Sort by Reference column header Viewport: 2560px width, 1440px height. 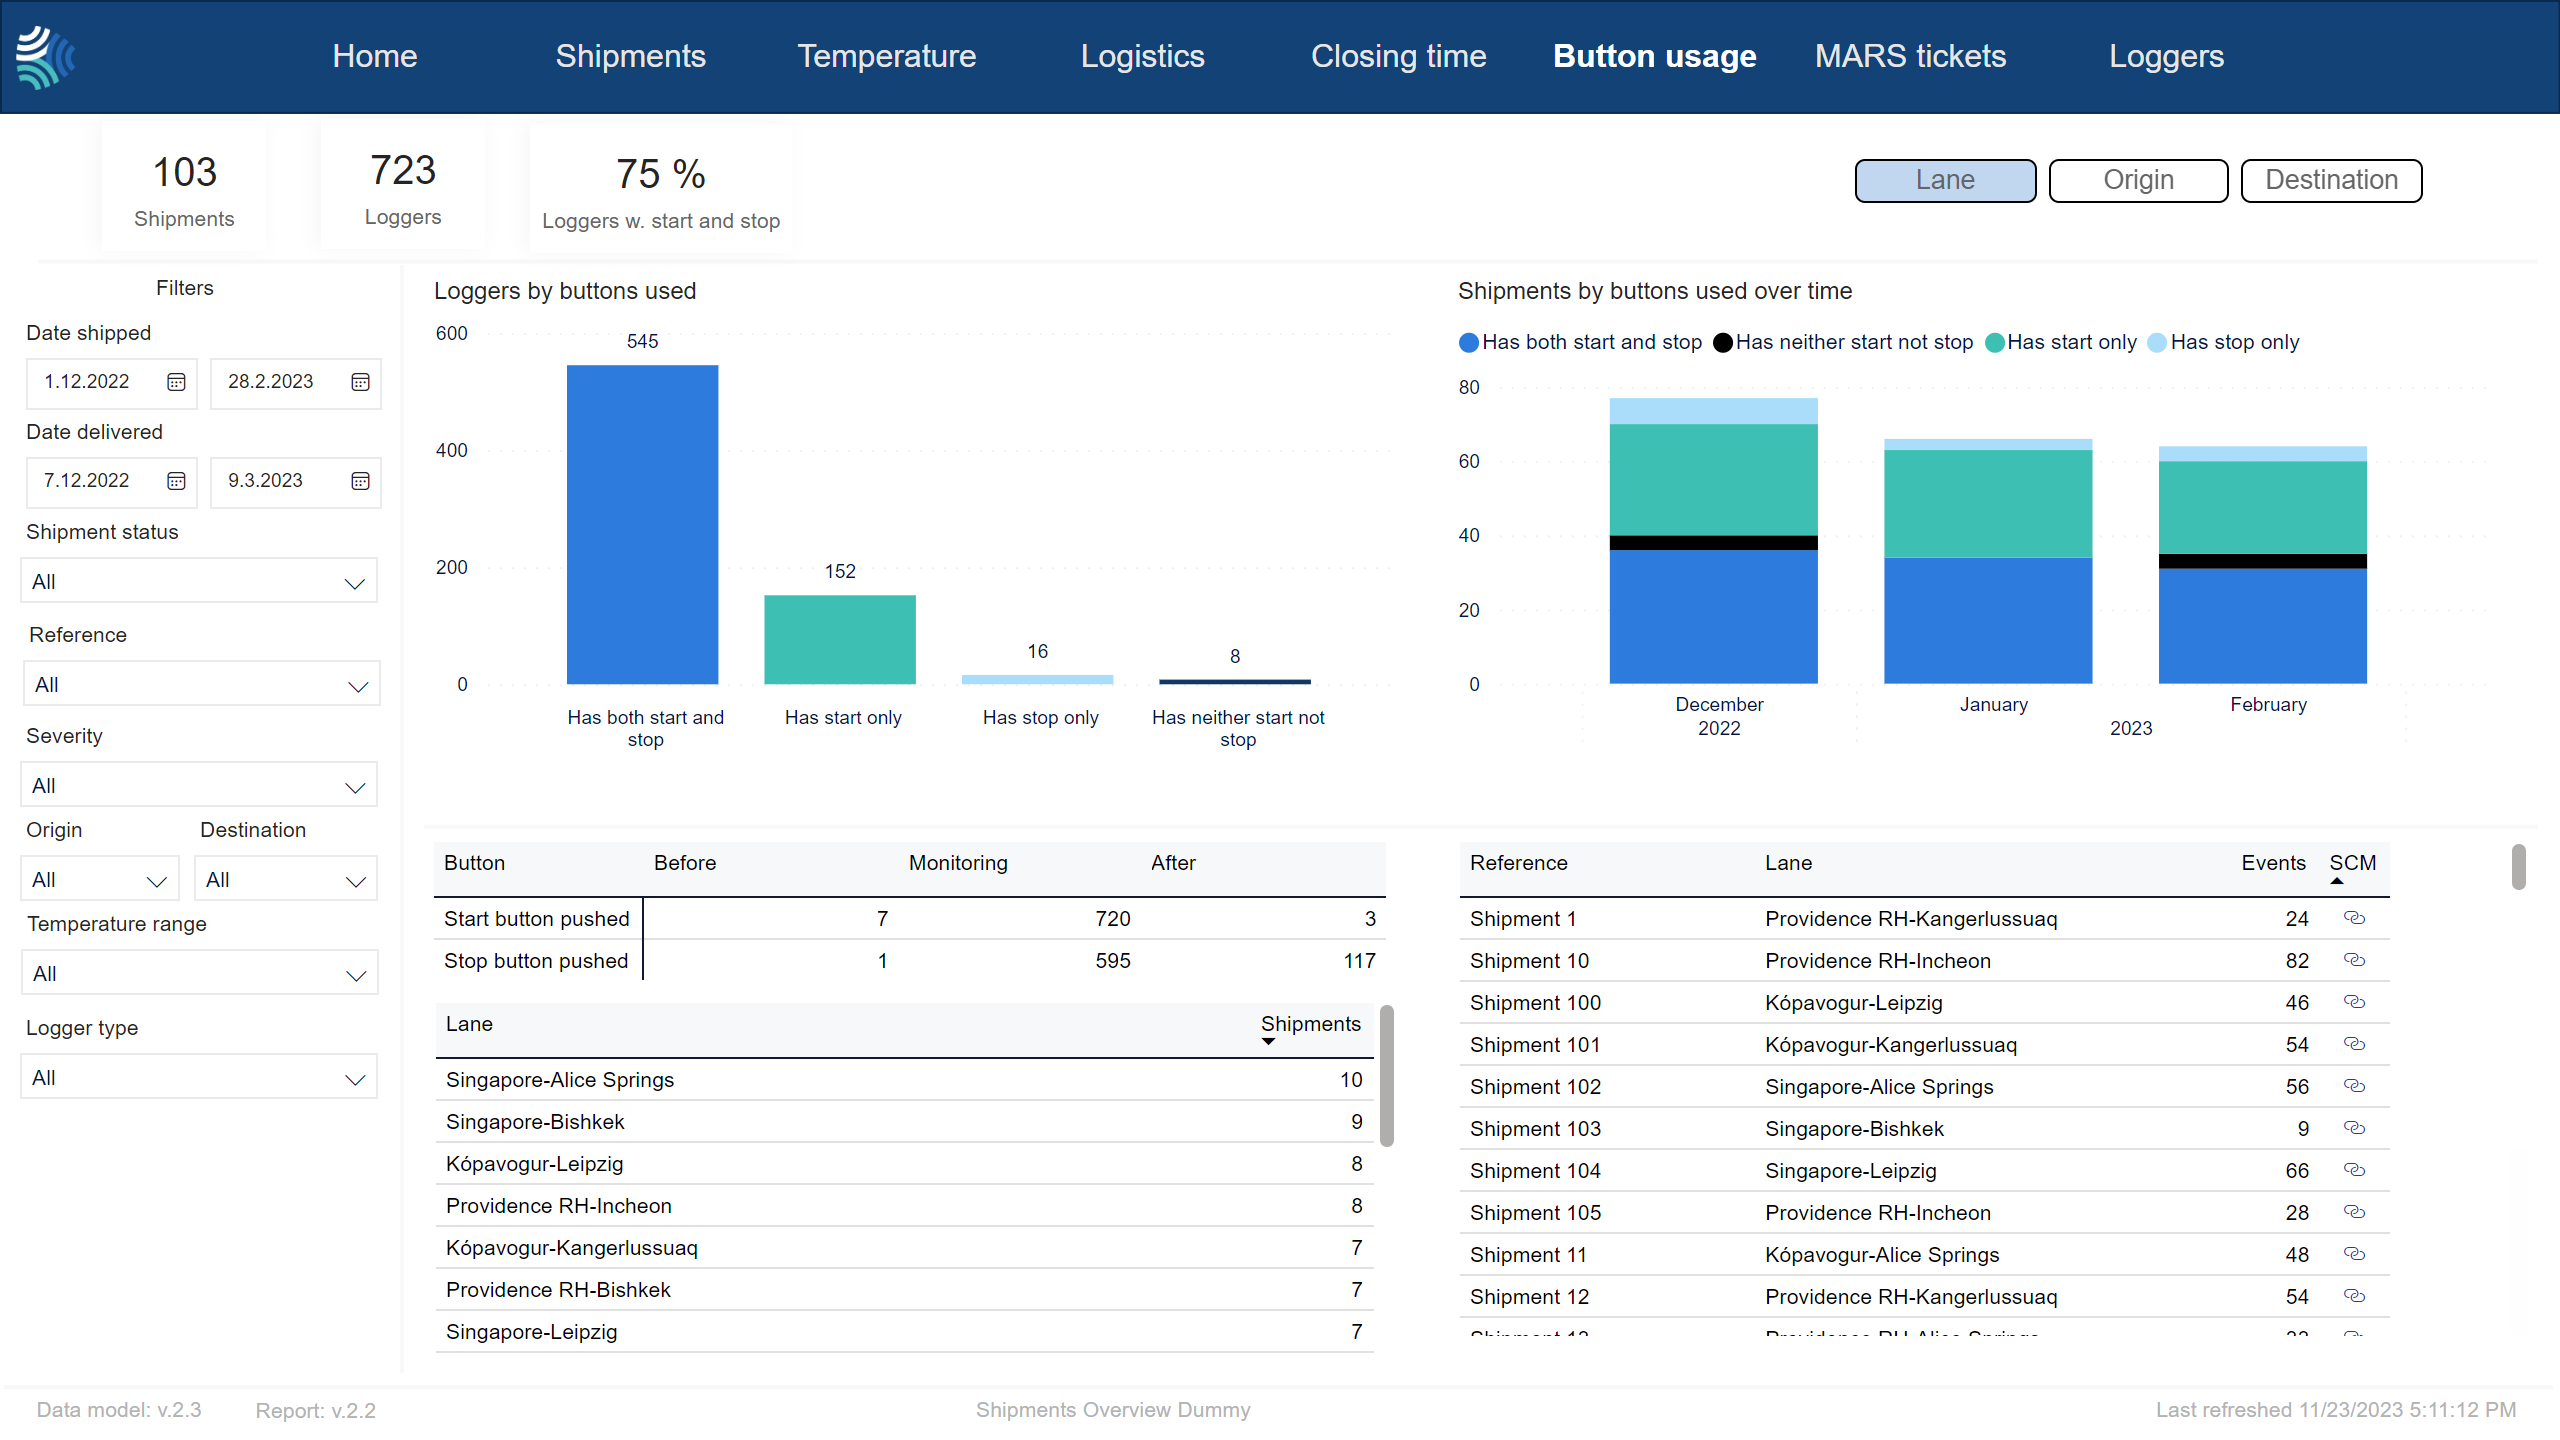click(x=1518, y=863)
